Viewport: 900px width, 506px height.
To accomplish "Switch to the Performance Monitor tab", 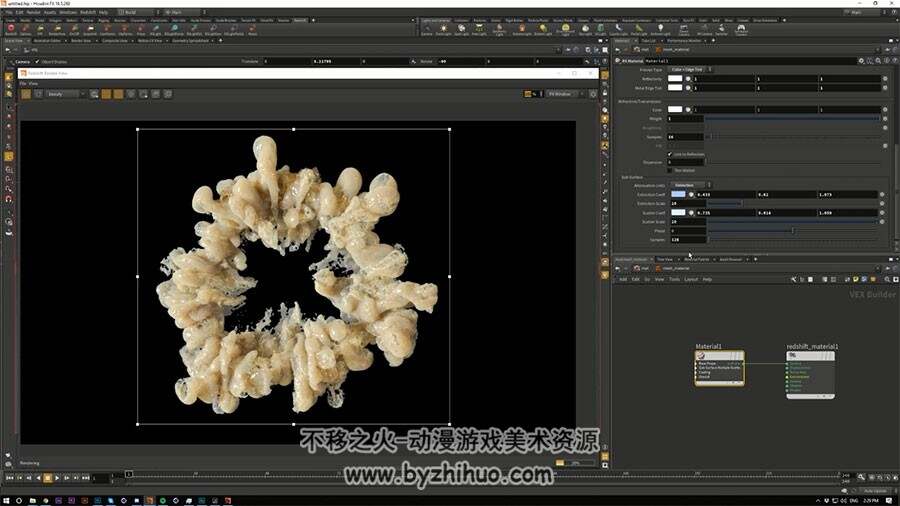I will 684,41.
